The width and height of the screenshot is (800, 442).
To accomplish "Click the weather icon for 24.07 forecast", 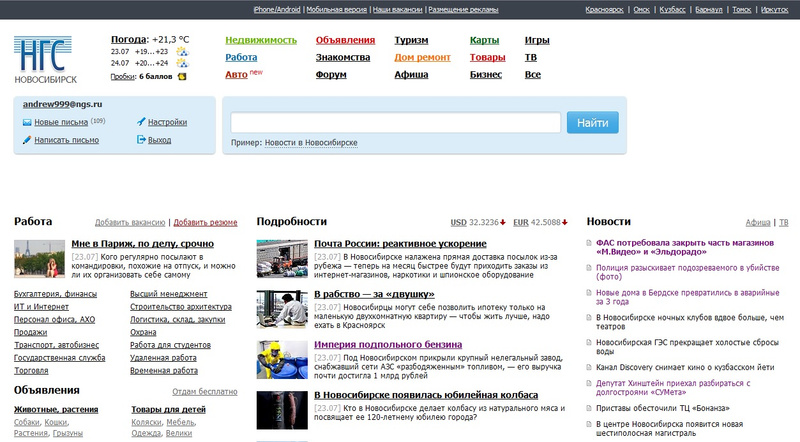I will pyautogui.click(x=182, y=63).
